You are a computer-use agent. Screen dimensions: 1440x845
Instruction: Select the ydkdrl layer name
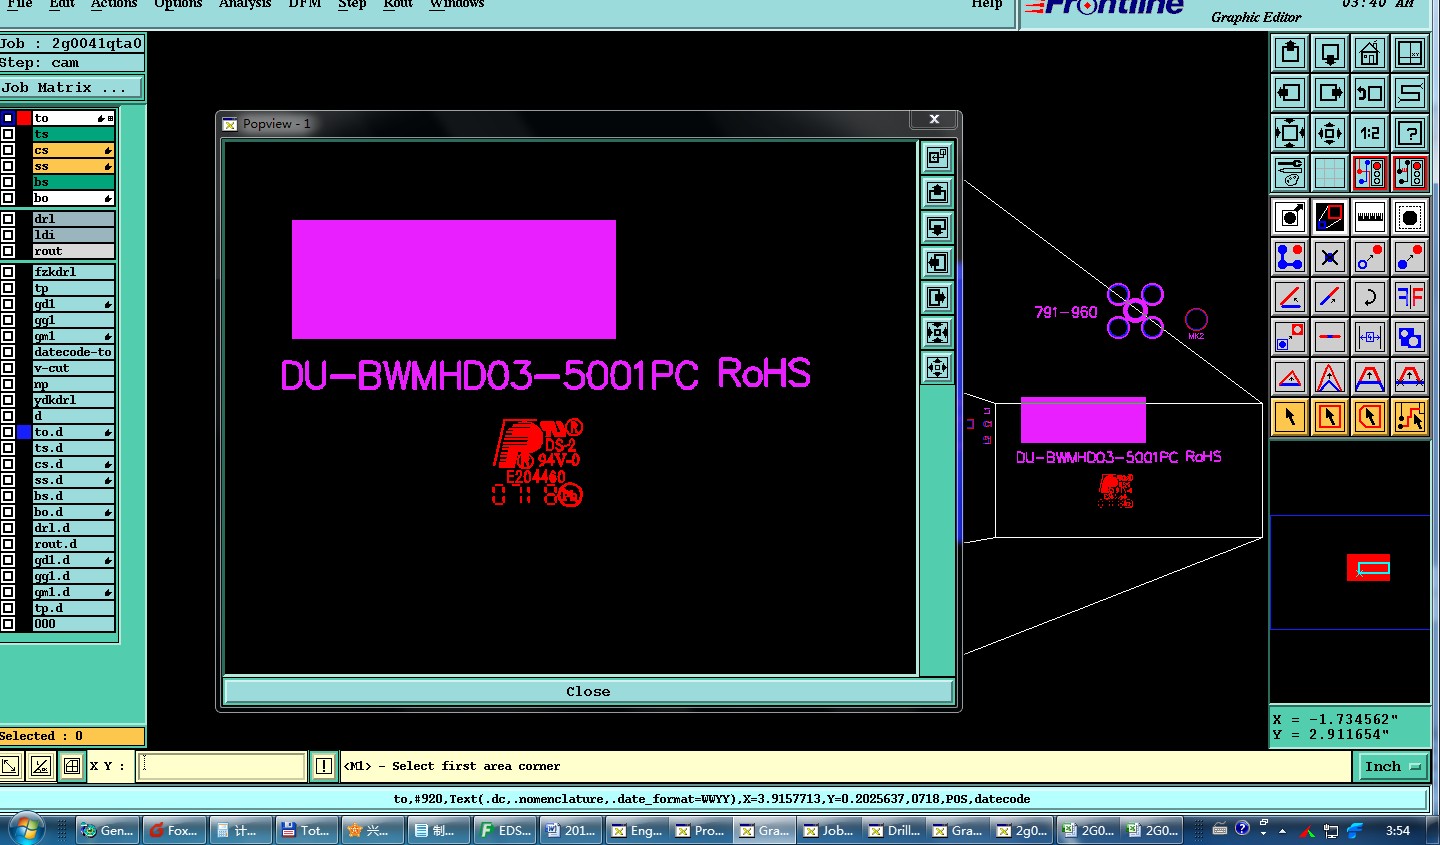click(x=73, y=400)
